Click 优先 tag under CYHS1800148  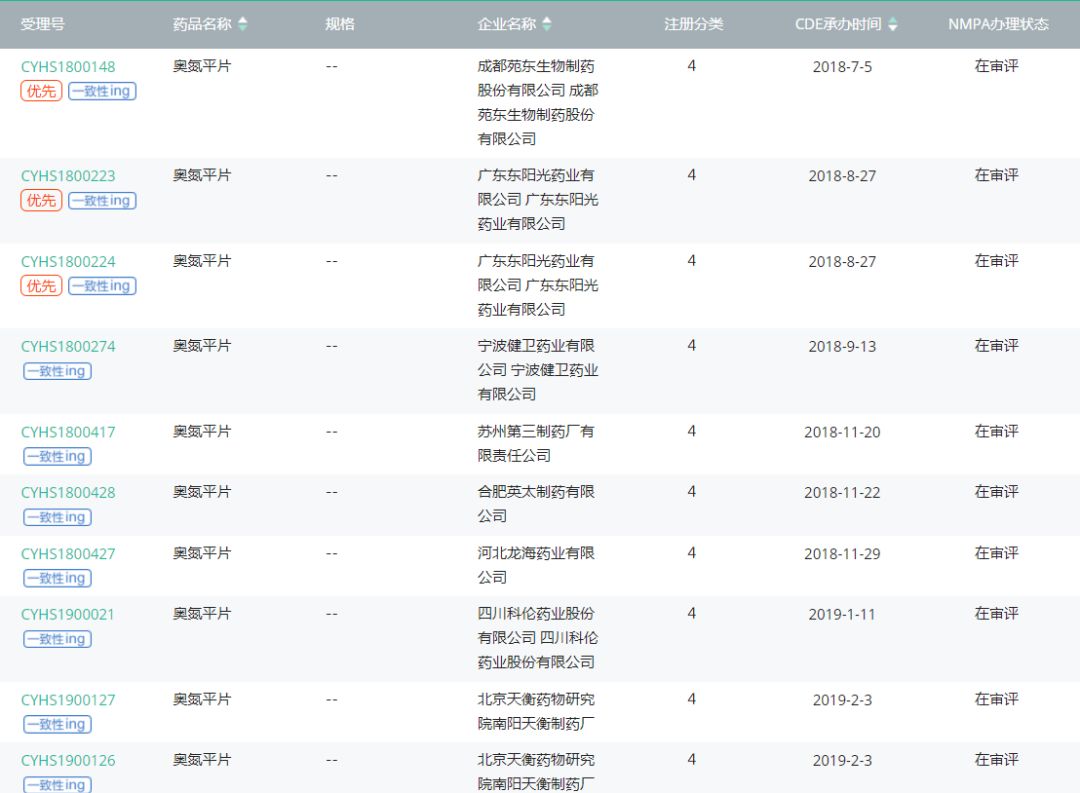(x=41, y=91)
